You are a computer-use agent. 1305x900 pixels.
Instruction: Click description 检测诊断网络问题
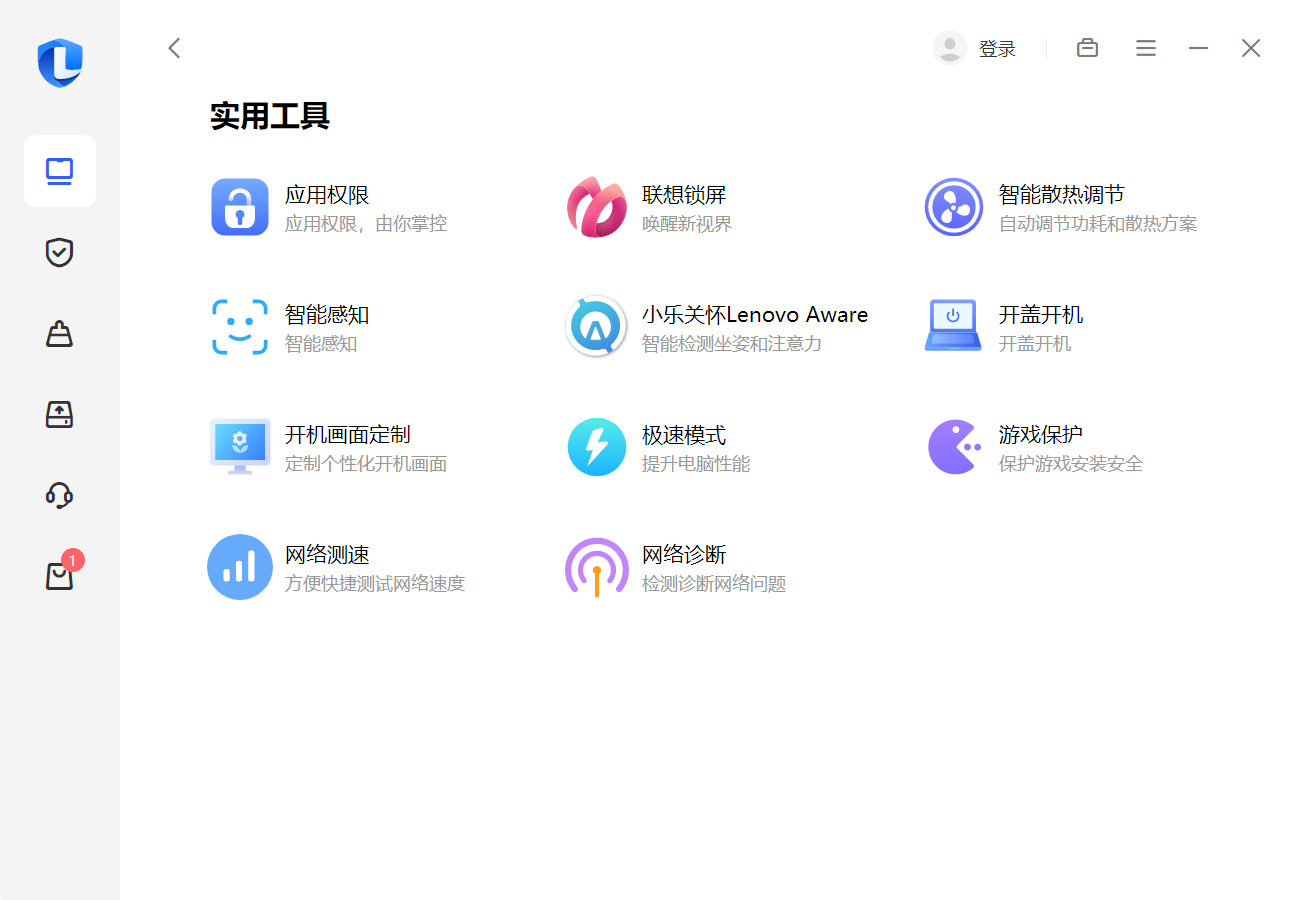pyautogui.click(x=714, y=584)
